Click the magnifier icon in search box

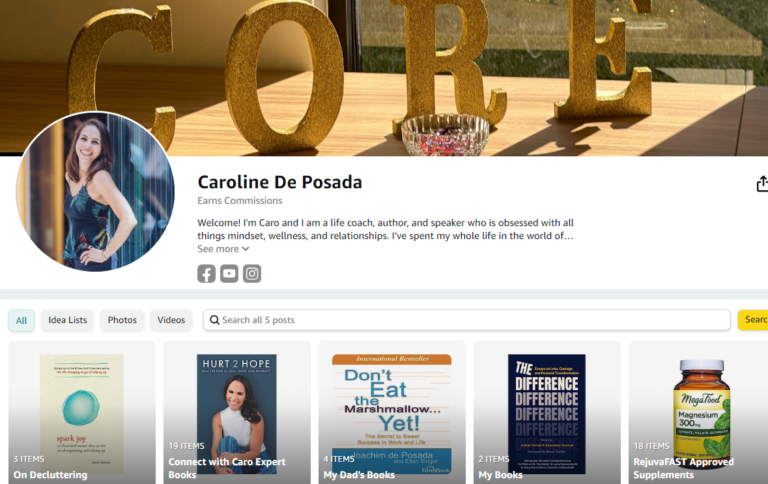coord(214,320)
